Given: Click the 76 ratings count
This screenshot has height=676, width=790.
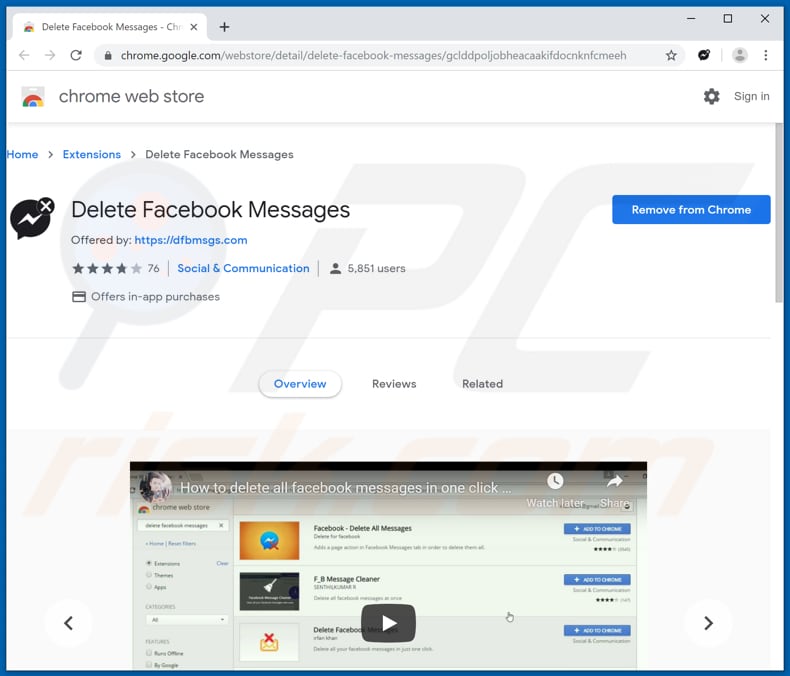Looking at the screenshot, I should pyautogui.click(x=154, y=268).
